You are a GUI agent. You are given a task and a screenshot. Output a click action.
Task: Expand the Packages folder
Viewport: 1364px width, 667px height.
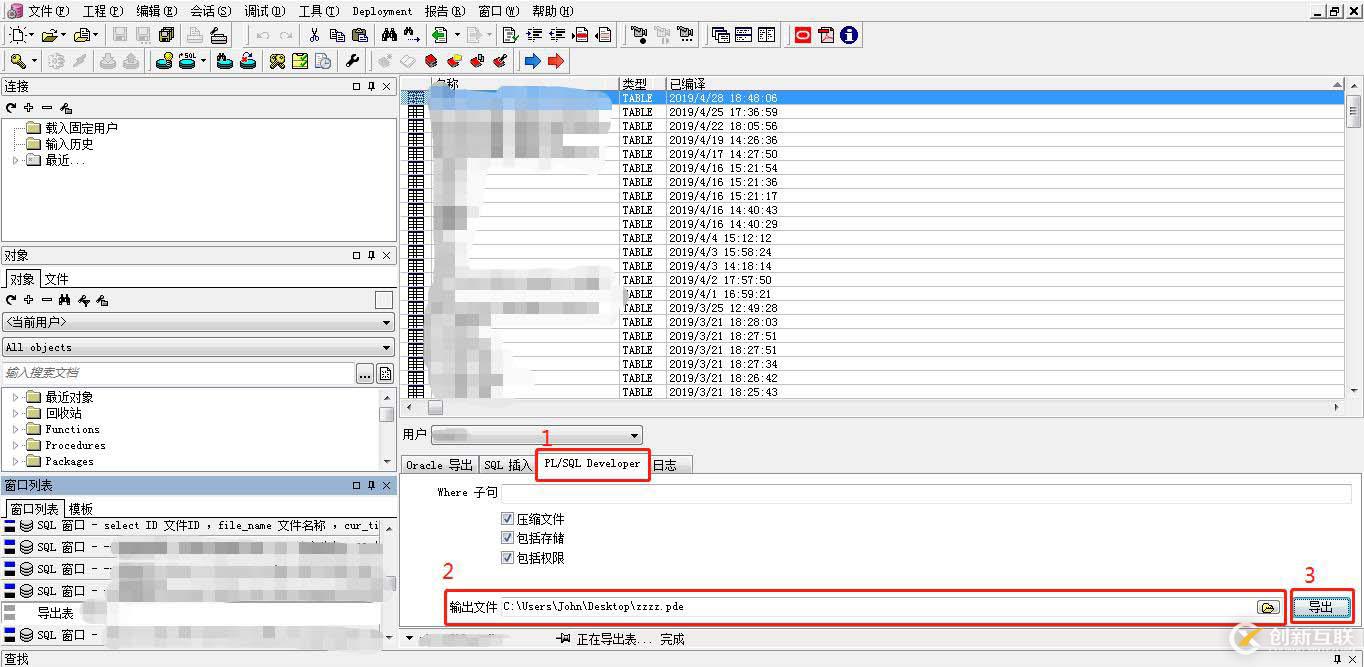coord(15,461)
